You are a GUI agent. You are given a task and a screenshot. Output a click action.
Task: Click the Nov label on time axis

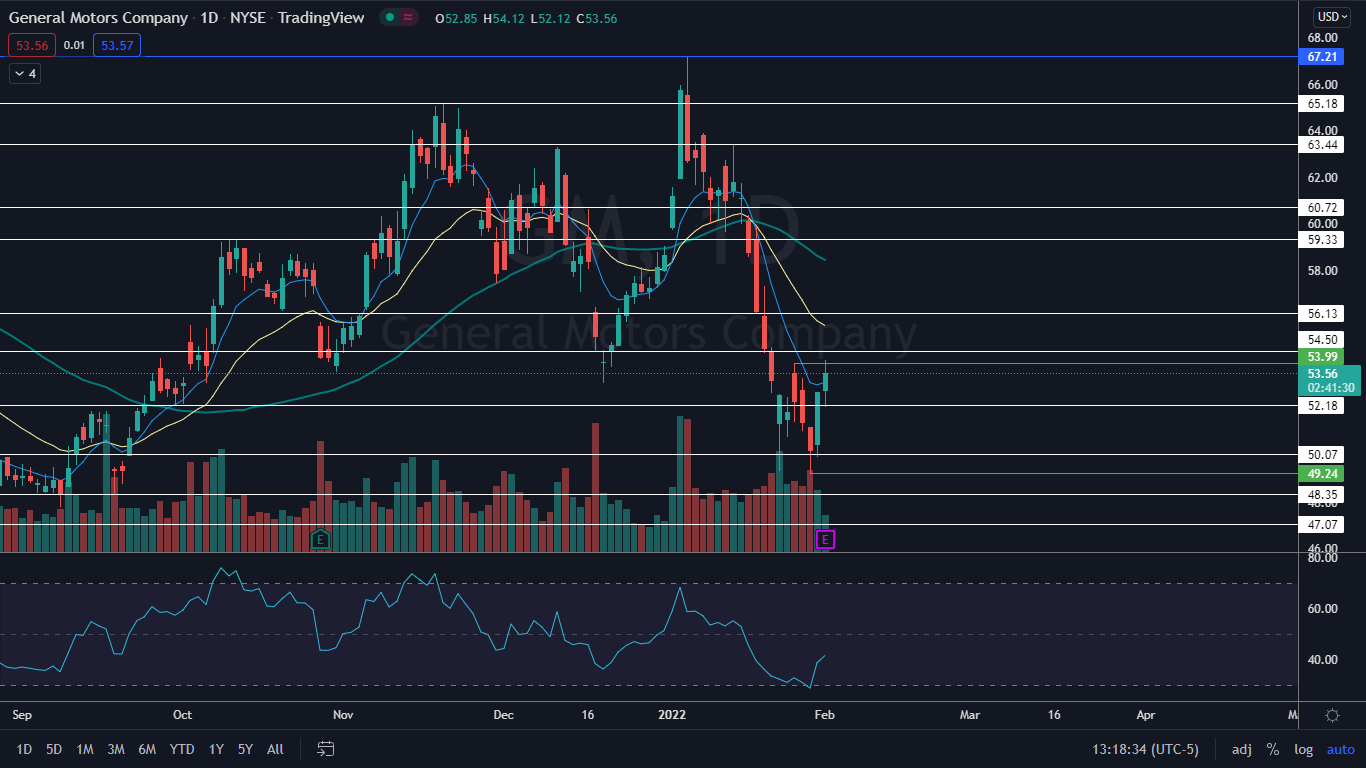tap(343, 715)
